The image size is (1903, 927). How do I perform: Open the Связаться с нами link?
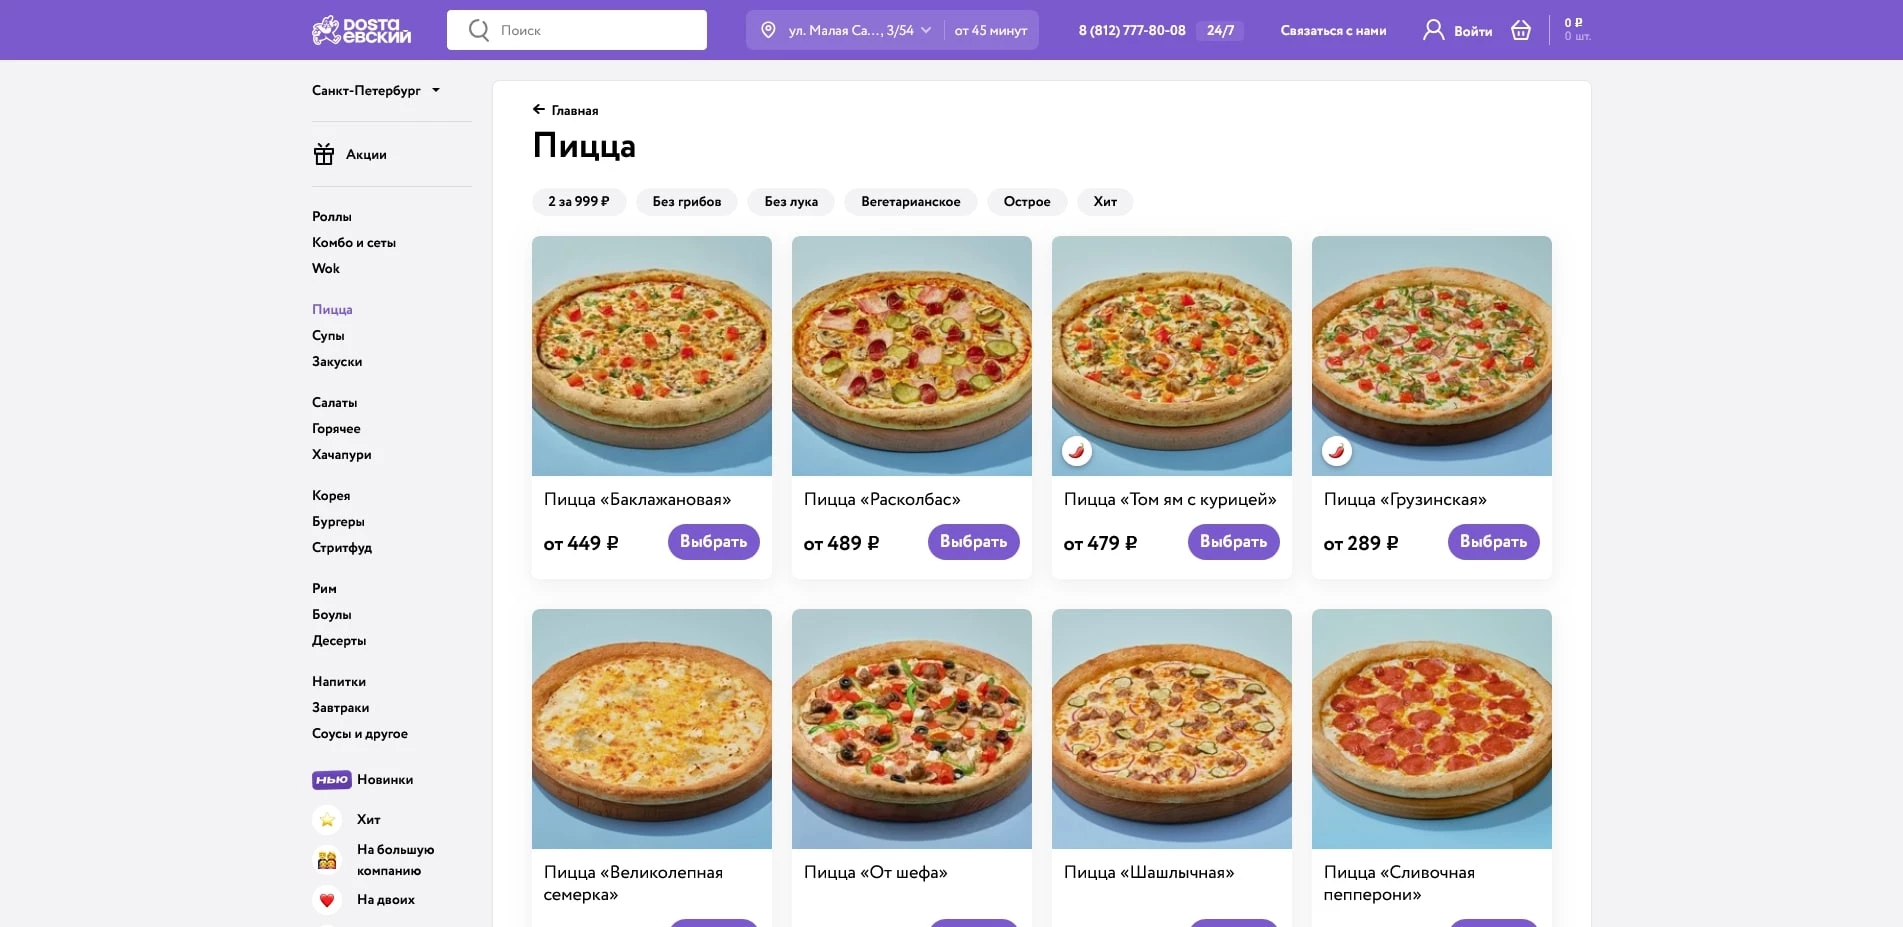[1333, 30]
